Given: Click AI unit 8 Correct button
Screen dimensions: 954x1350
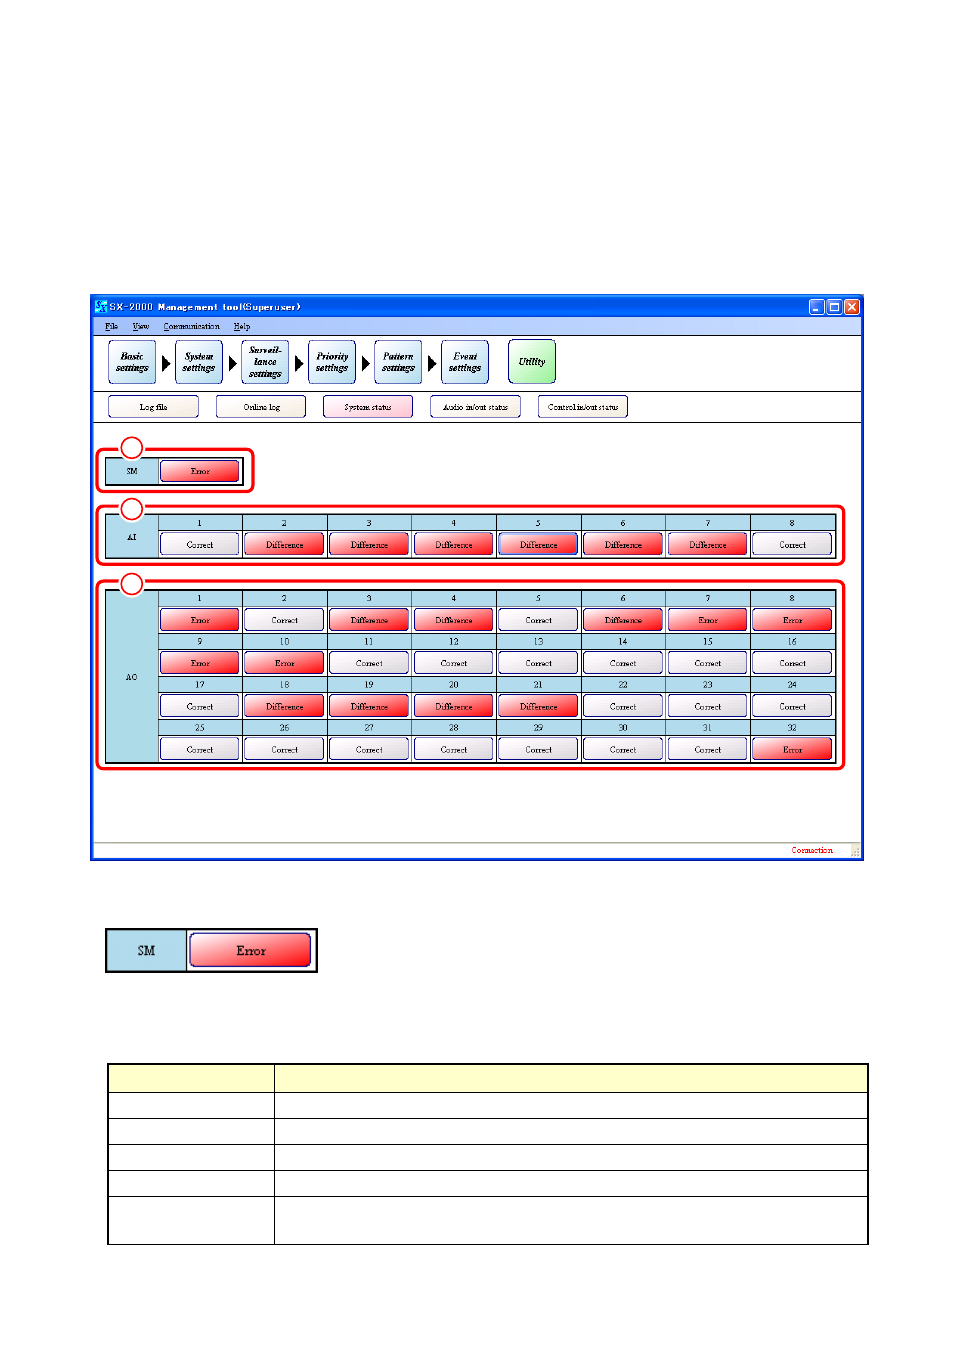Looking at the screenshot, I should 792,545.
